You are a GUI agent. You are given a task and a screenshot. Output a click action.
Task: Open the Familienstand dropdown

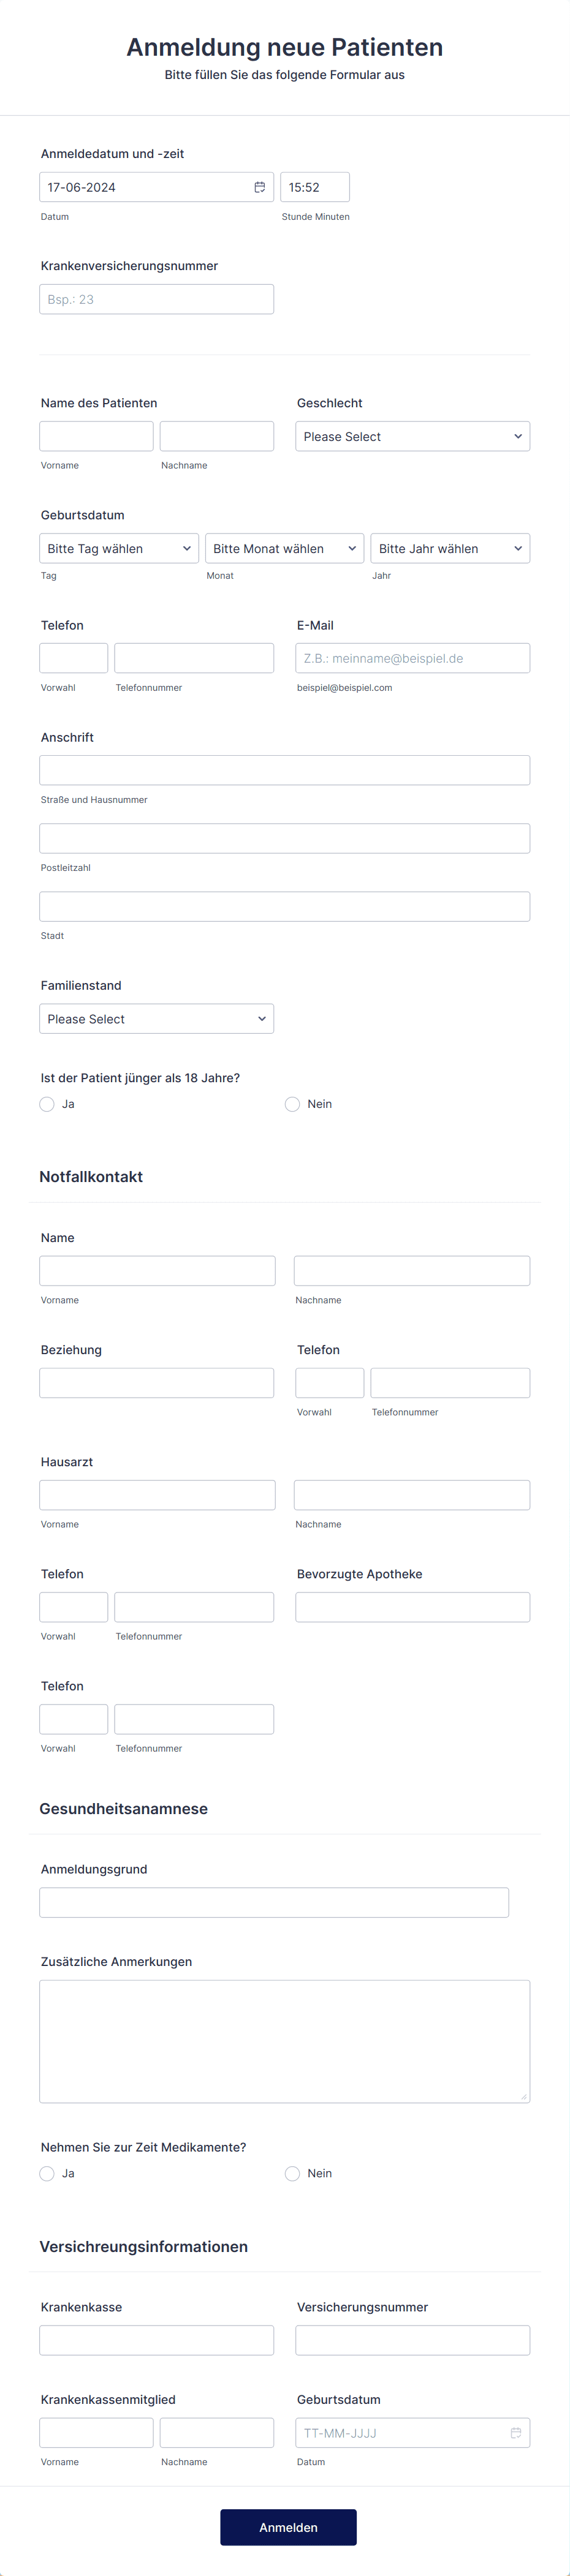156,1018
